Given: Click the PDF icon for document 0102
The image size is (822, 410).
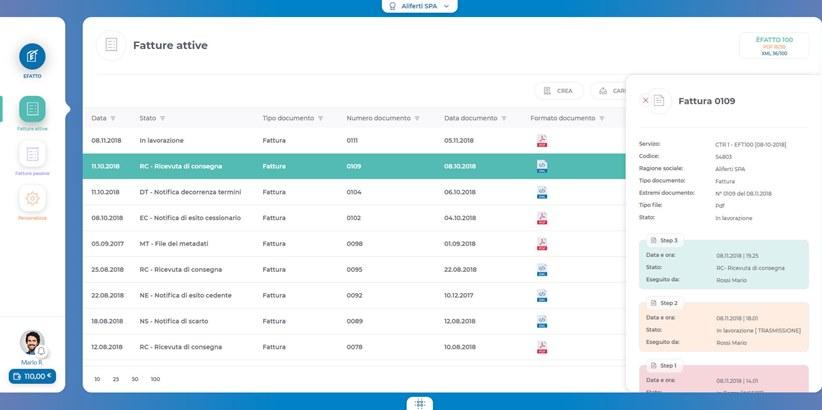Looking at the screenshot, I should pyautogui.click(x=541, y=217).
